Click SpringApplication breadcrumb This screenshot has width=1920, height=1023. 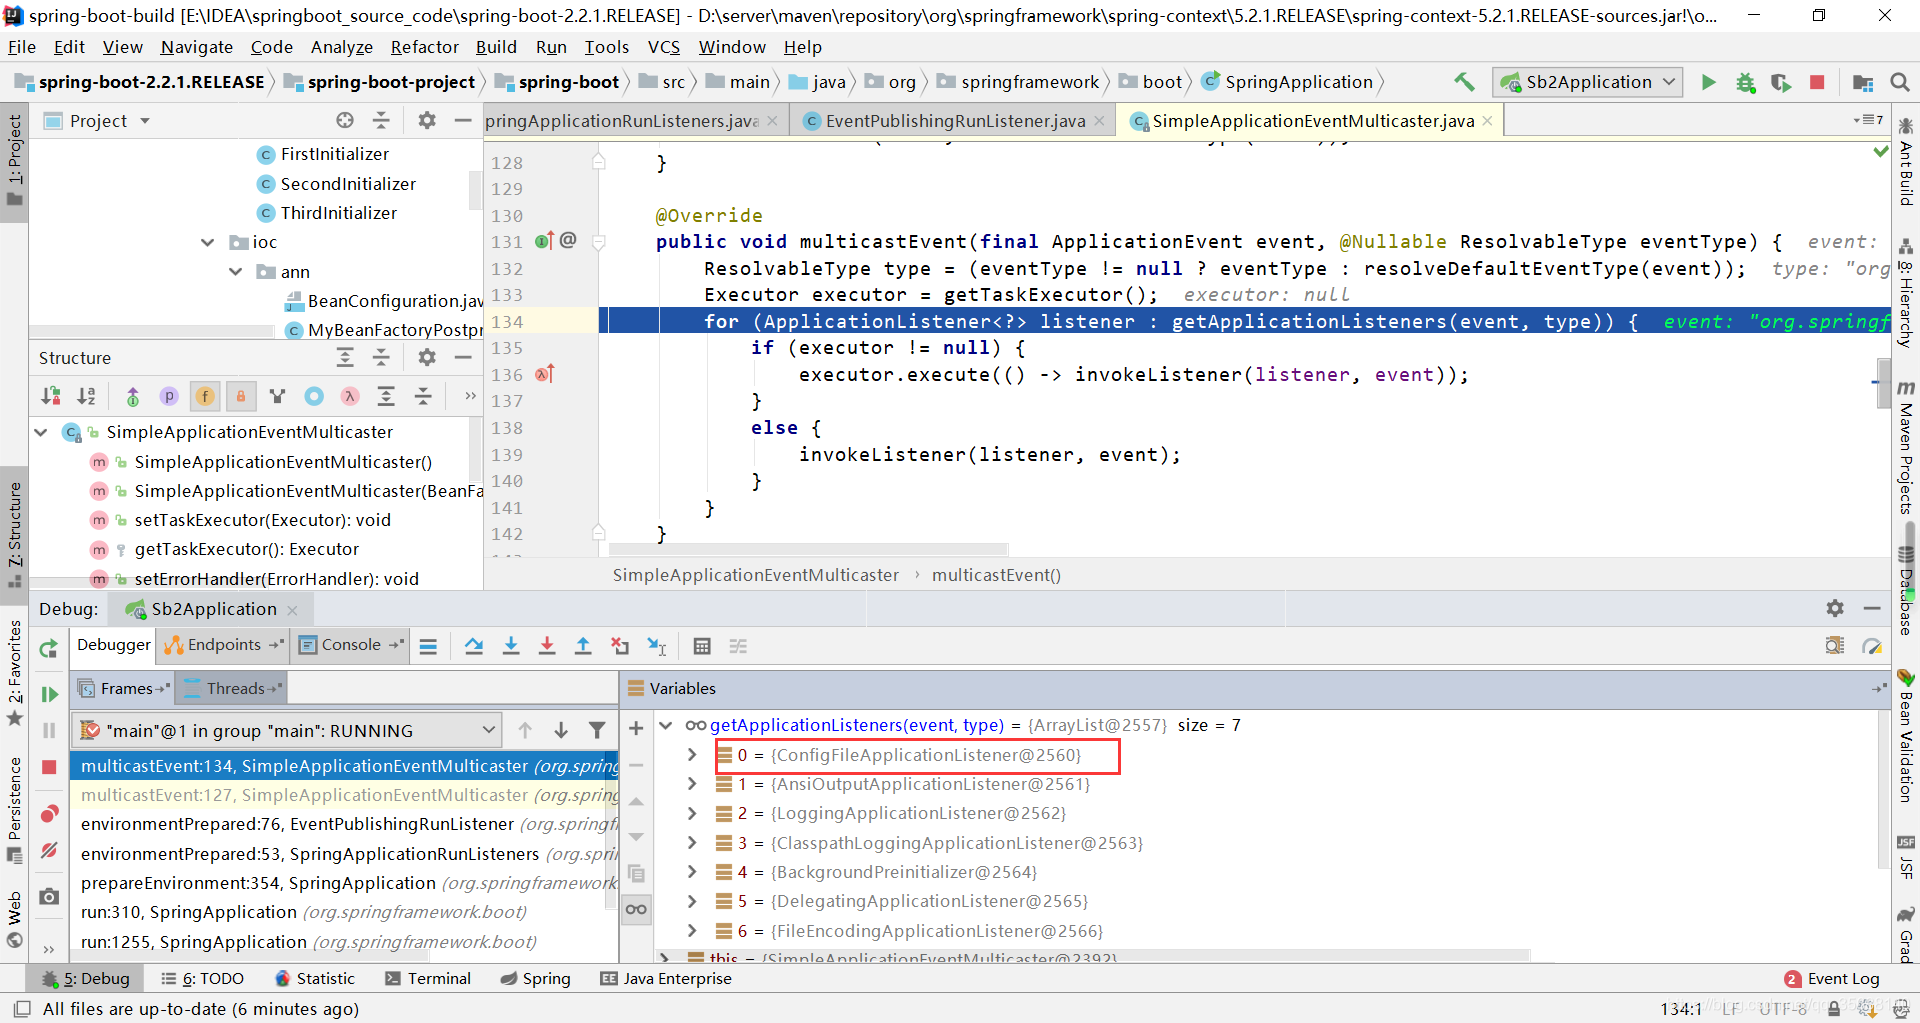(1288, 82)
